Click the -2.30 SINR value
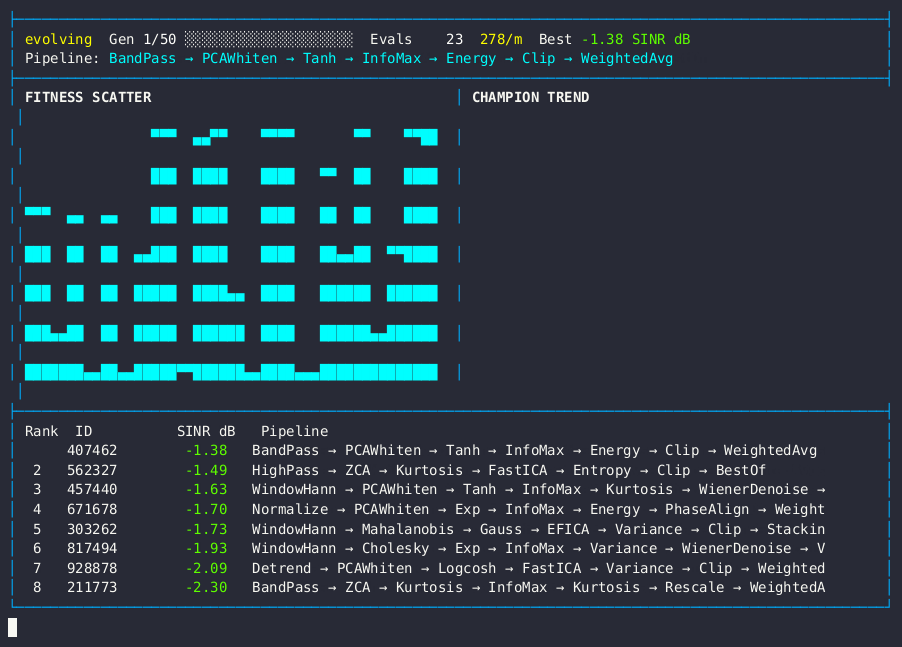 [206, 587]
